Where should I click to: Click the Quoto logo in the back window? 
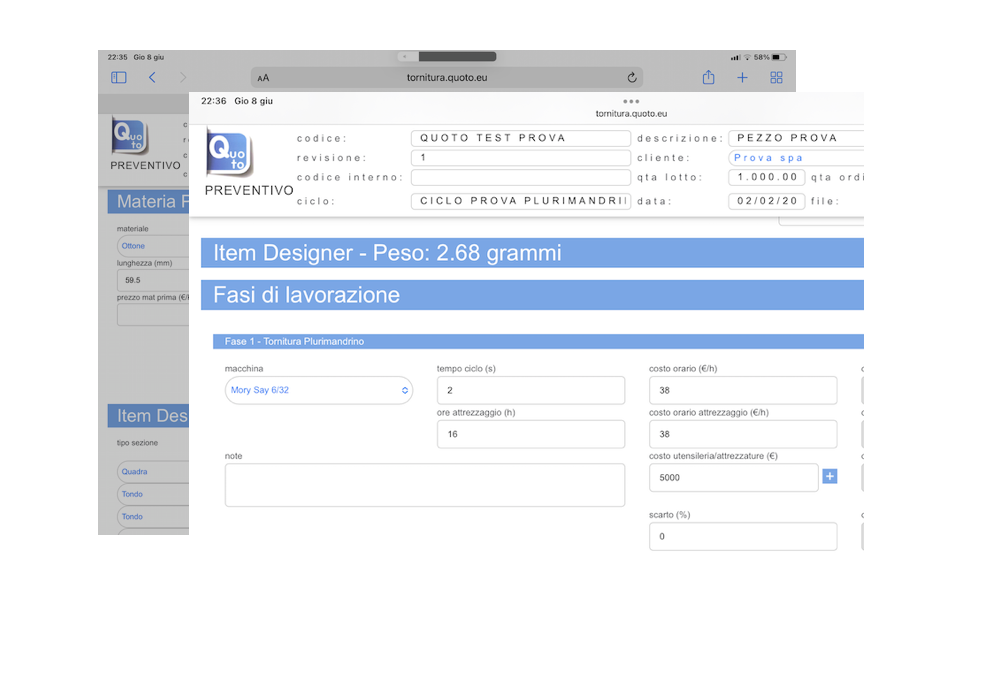pyautogui.click(x=130, y=135)
